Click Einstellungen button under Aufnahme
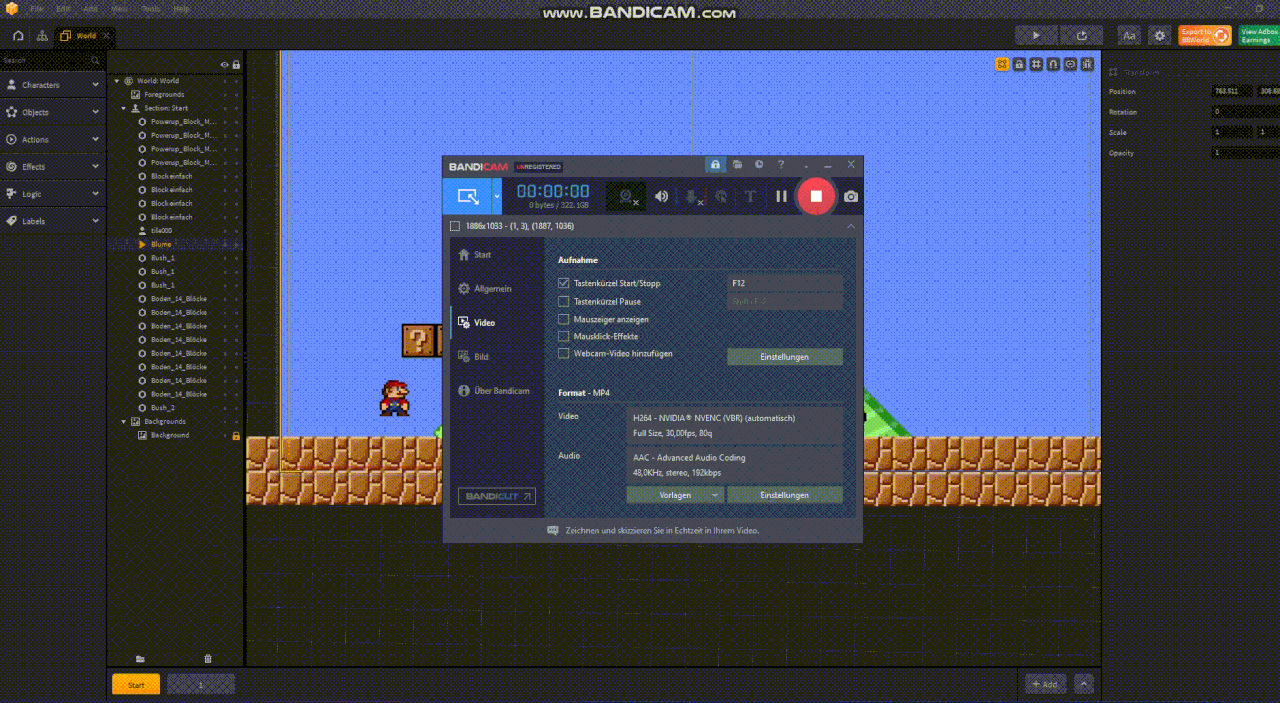Viewport: 1280px width, 703px height. [785, 356]
